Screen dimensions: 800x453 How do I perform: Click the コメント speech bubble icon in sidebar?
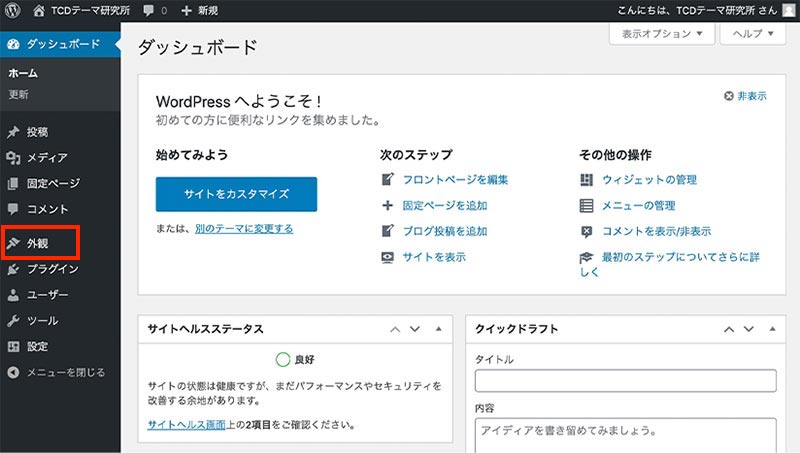[x=13, y=209]
